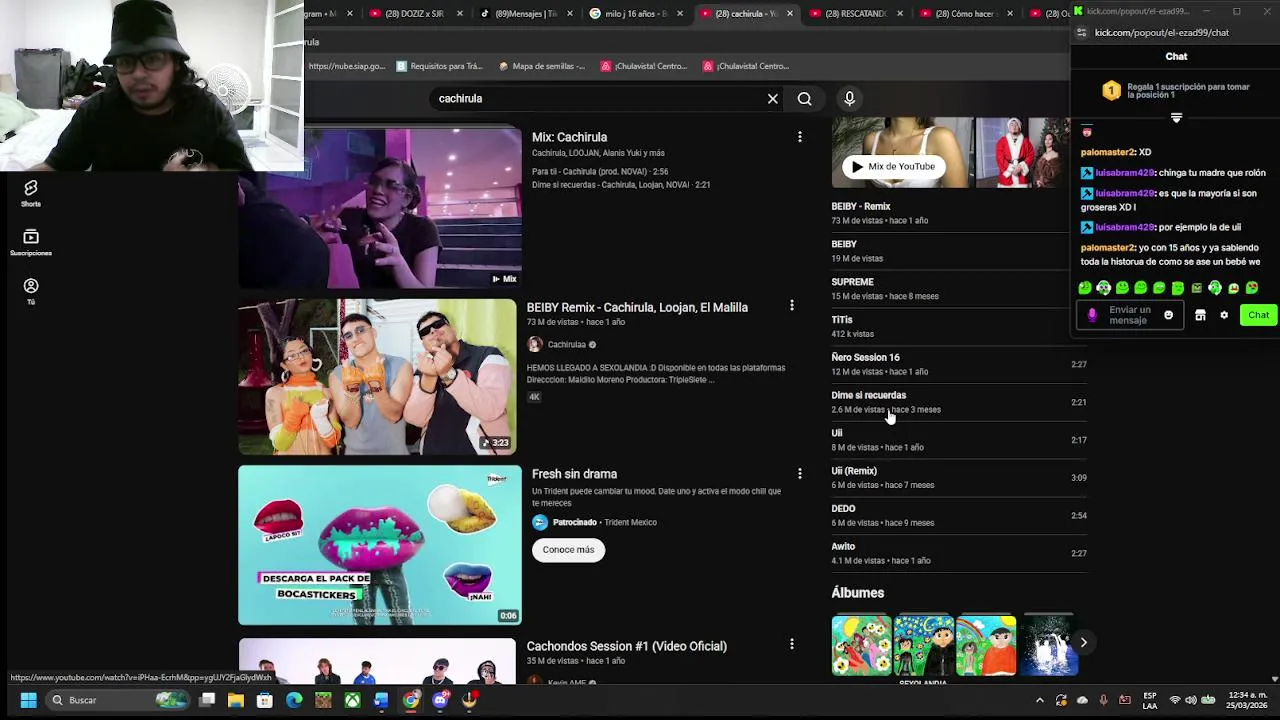Click the heart-eyes emote in Kick chat
The height and width of the screenshot is (720, 1280).
point(1252,288)
